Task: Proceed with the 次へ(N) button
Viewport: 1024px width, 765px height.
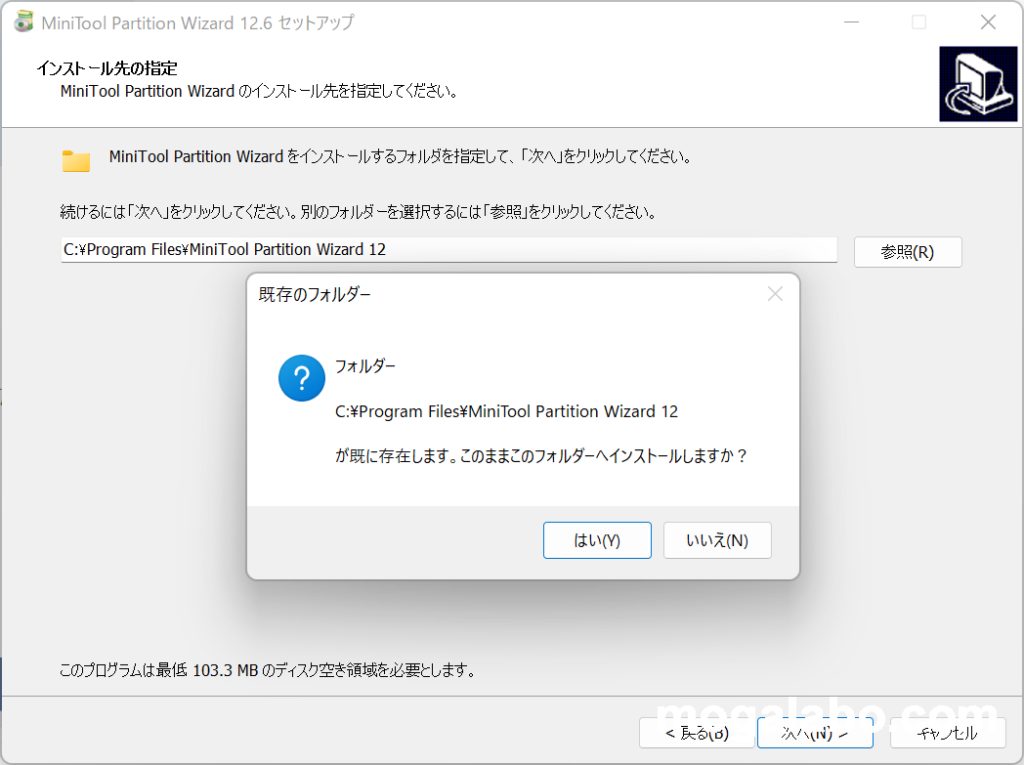Action: [815, 733]
